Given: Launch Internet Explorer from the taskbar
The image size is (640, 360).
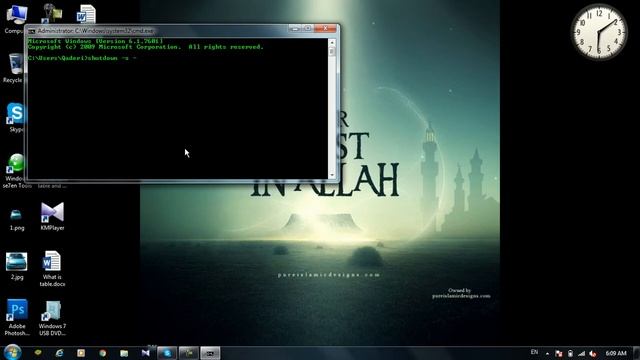Looking at the screenshot, I should pyautogui.click(x=60, y=353).
